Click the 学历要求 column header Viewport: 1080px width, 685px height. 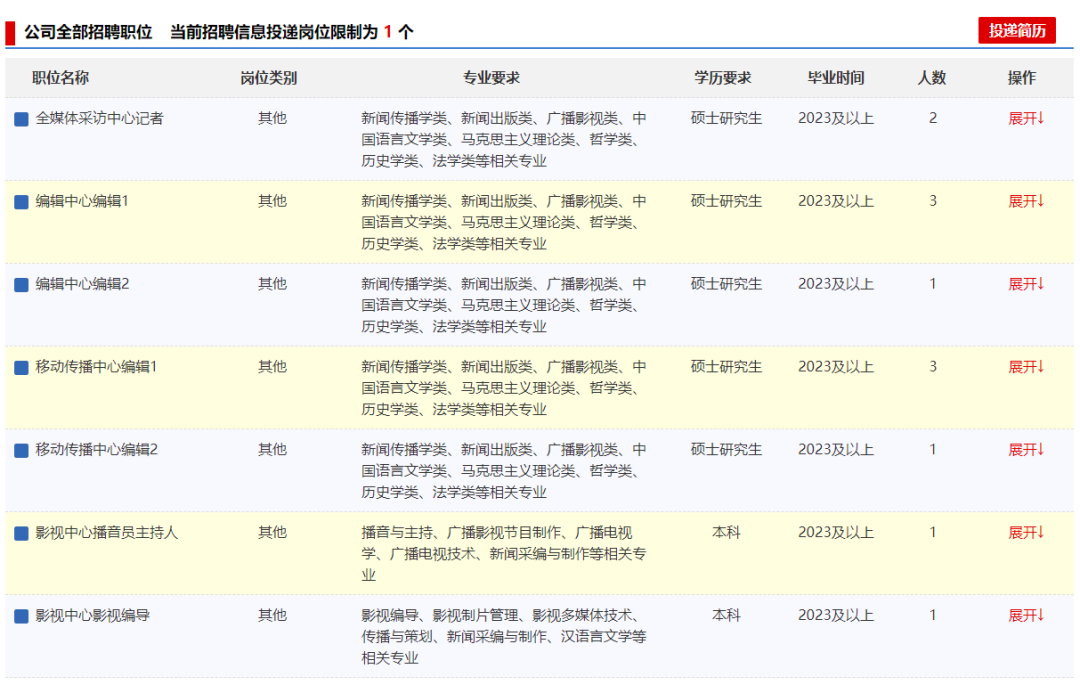tap(723, 78)
